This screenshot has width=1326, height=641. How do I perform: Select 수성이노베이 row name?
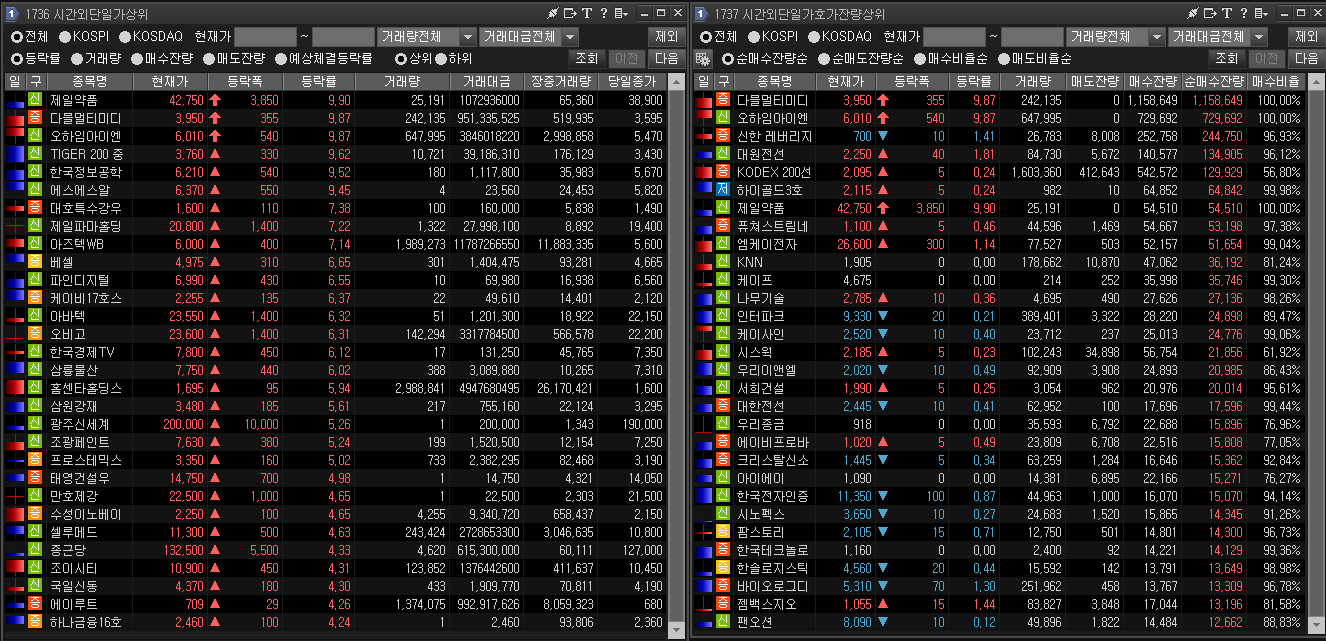85,514
